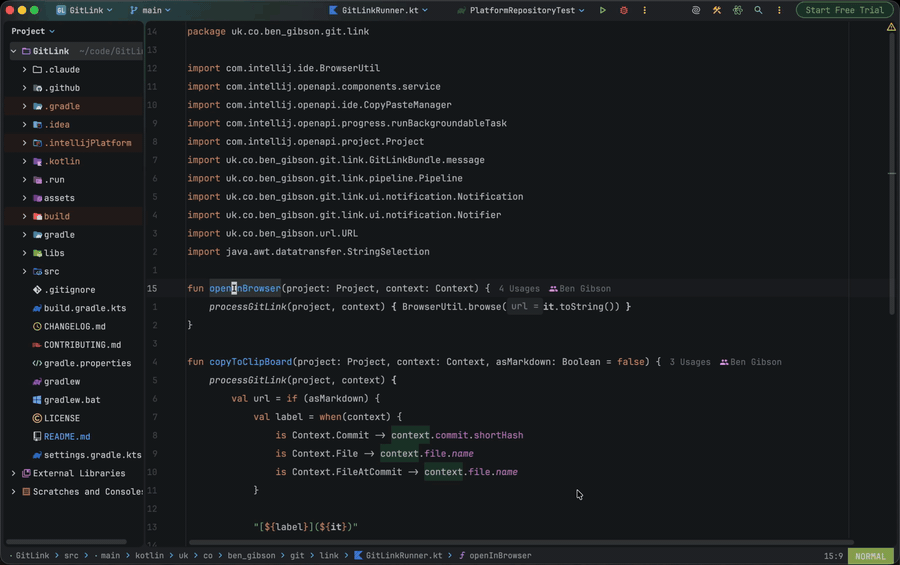Viewport: 900px width, 565px height.
Task: Click GitLink in the breadcrumb bar
Action: [x=32, y=556]
